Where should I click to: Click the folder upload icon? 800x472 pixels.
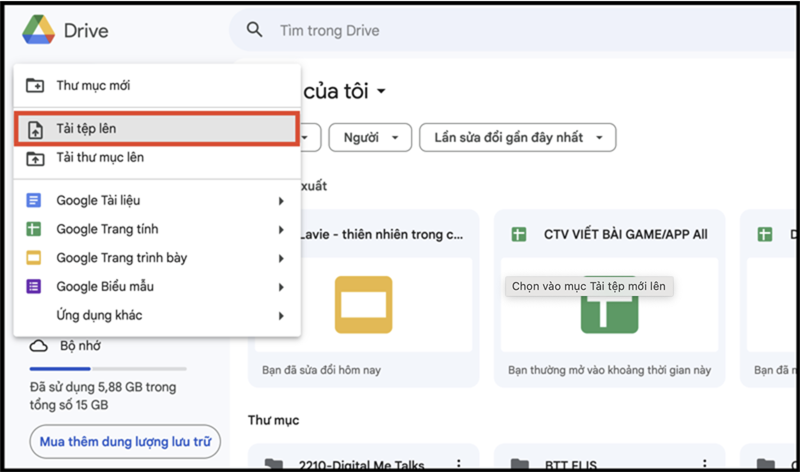[x=35, y=158]
